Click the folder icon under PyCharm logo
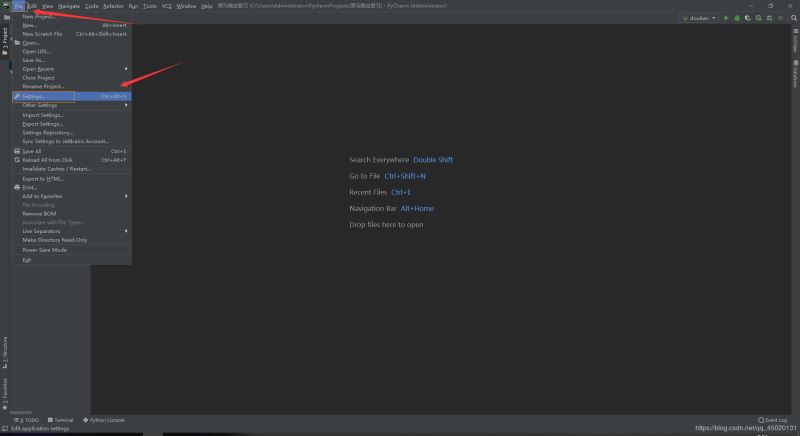 pos(7,17)
